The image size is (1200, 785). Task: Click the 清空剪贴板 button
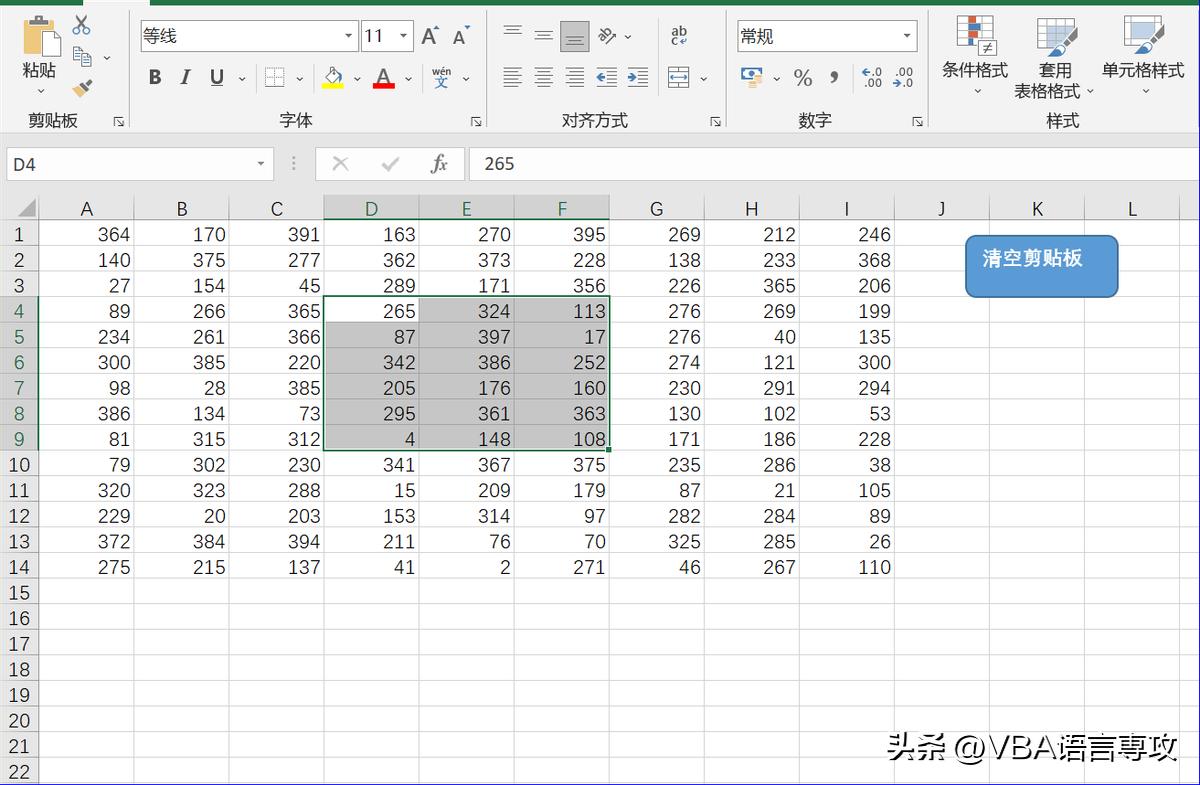coord(1041,265)
